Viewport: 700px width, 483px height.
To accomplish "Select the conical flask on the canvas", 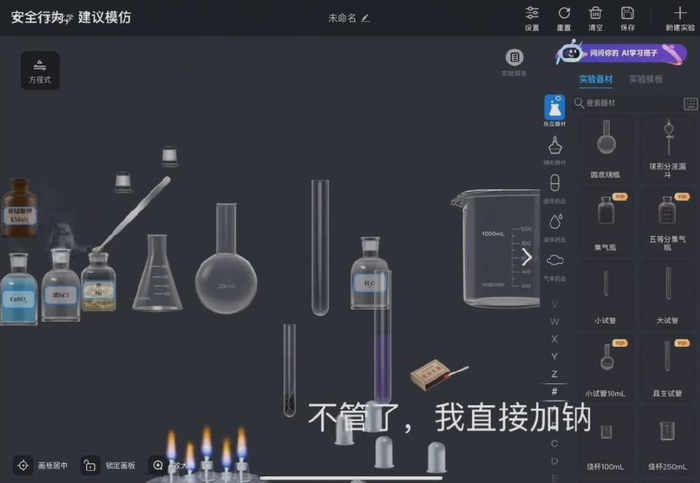I will pyautogui.click(x=157, y=272).
